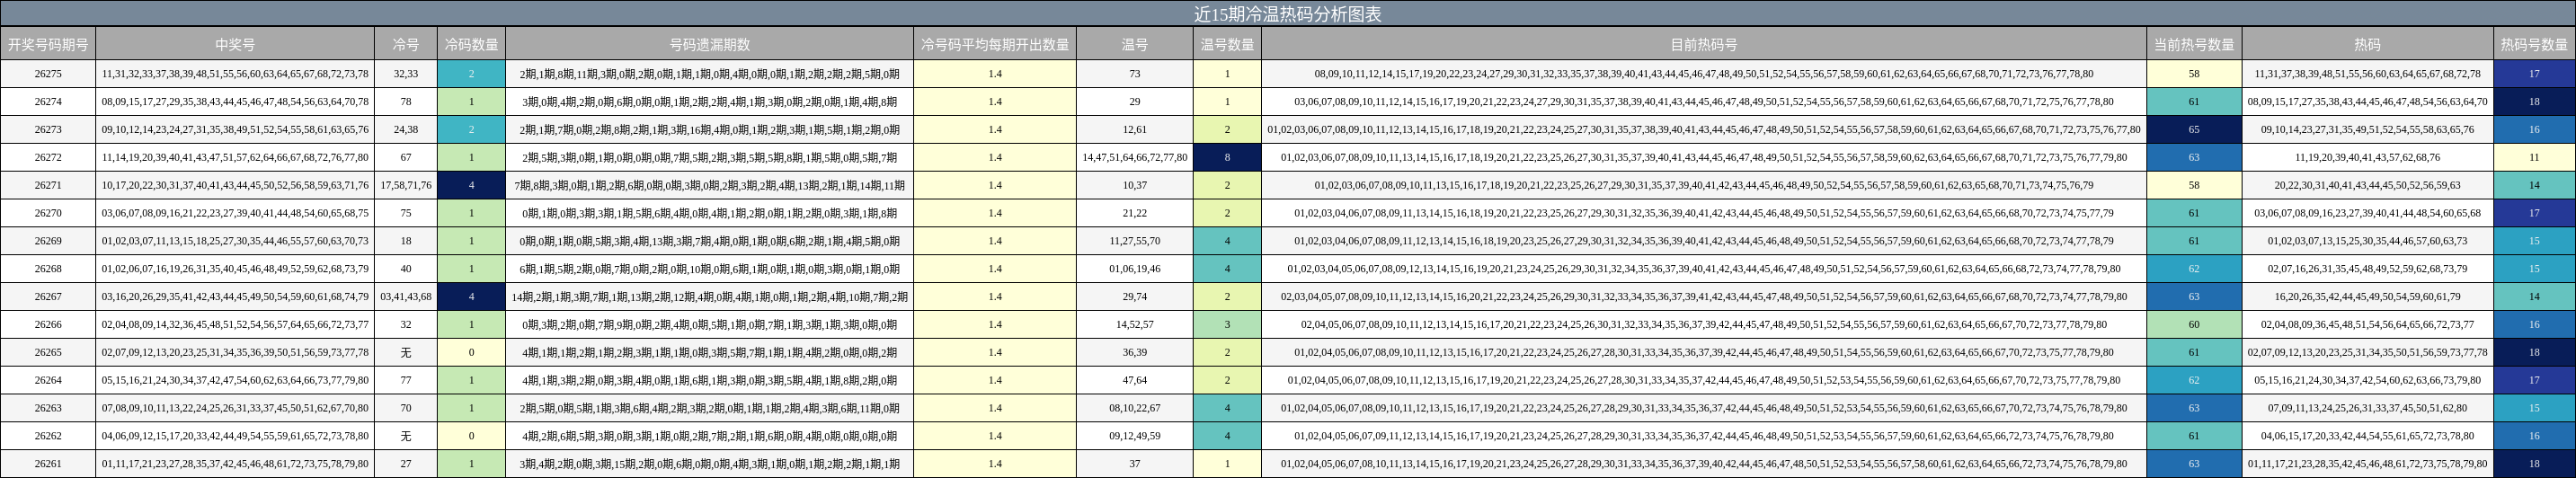Click issue number 26273
Image resolution: width=2576 pixels, height=478 pixels.
click(x=48, y=130)
